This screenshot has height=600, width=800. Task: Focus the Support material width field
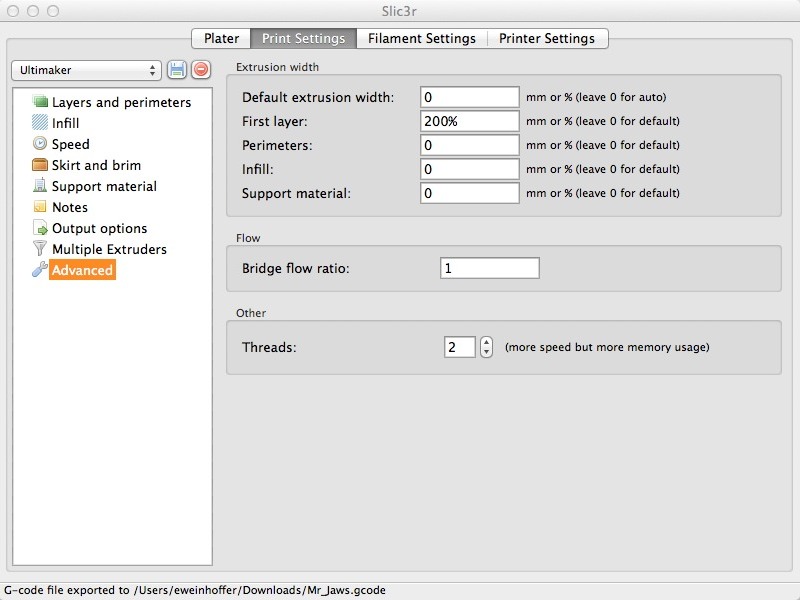[469, 193]
